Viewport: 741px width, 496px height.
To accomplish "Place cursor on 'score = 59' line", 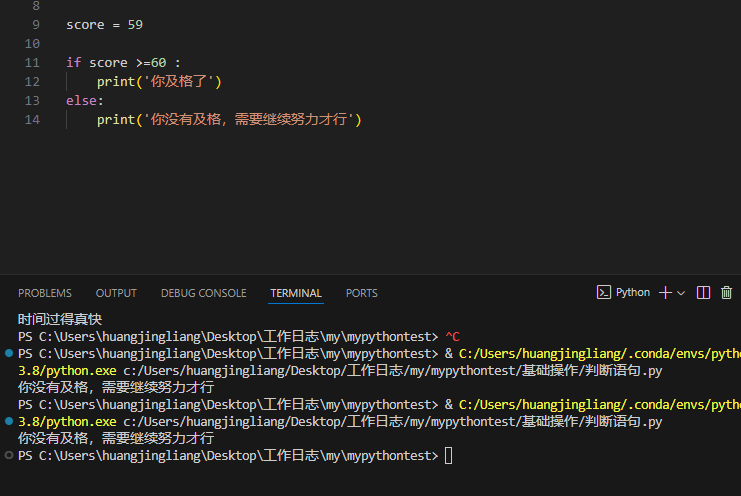I will coord(104,25).
